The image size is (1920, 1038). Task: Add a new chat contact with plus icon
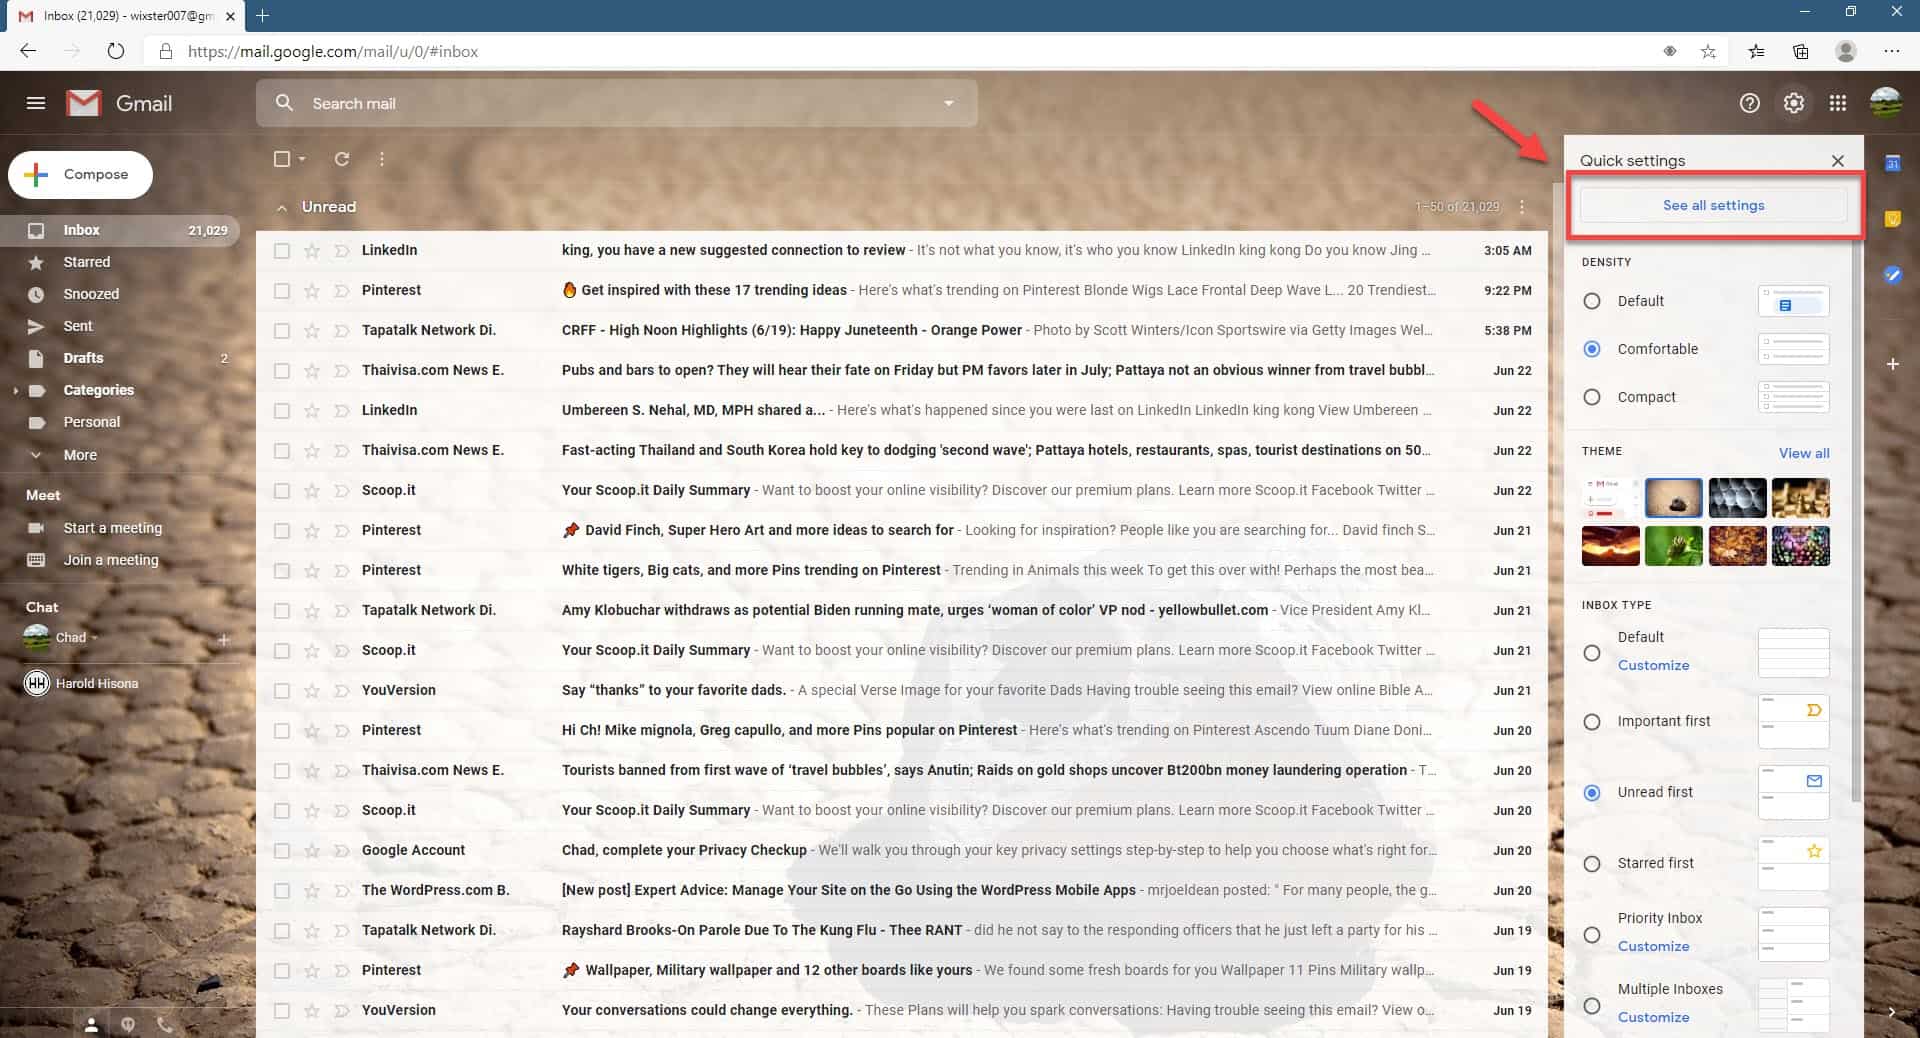(x=224, y=639)
